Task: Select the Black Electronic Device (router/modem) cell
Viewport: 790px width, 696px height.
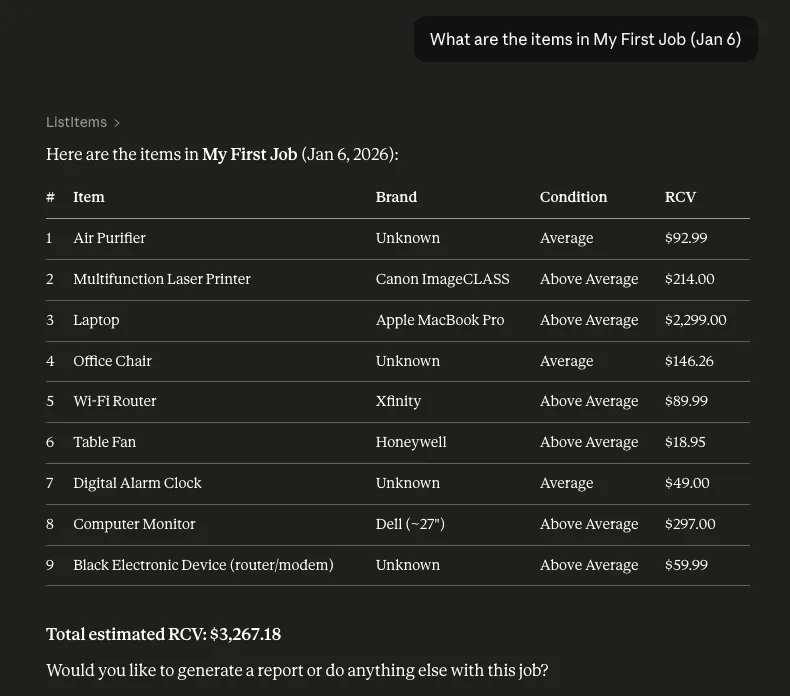Action: tap(204, 565)
